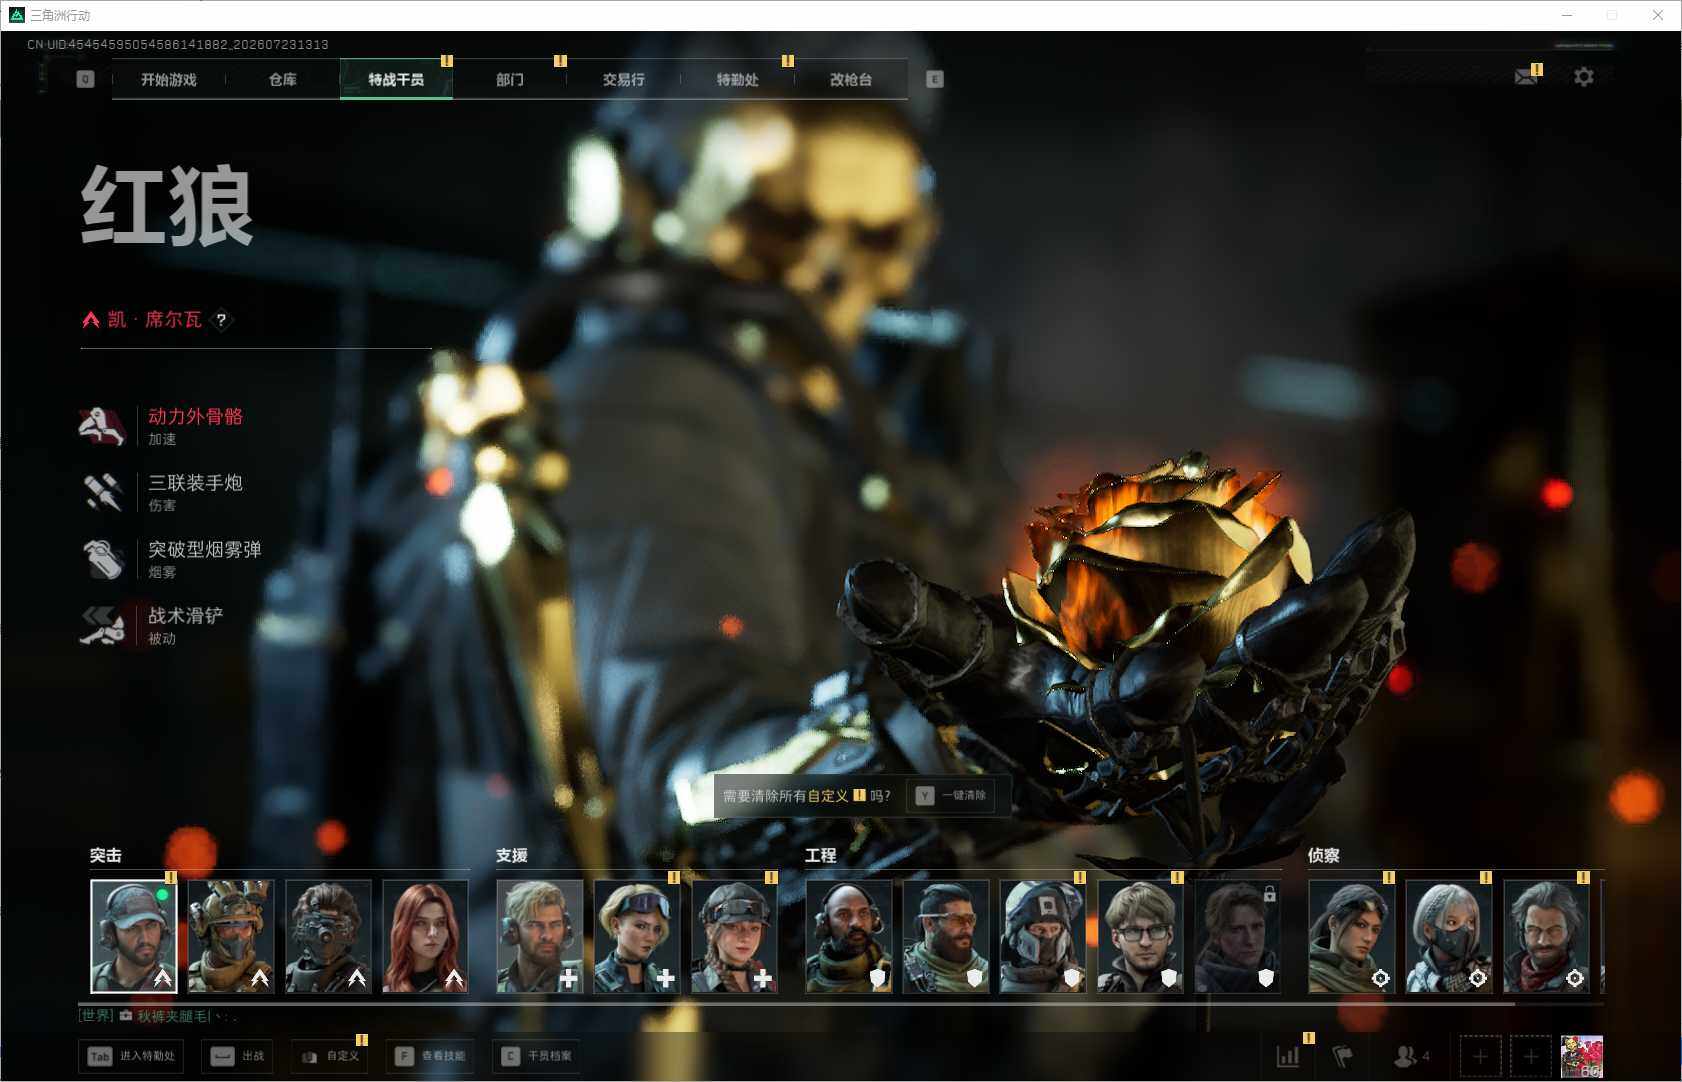Viewport: 1682px width, 1082px height.
Task: Select the red-haired assault operator portrait
Action: click(425, 936)
